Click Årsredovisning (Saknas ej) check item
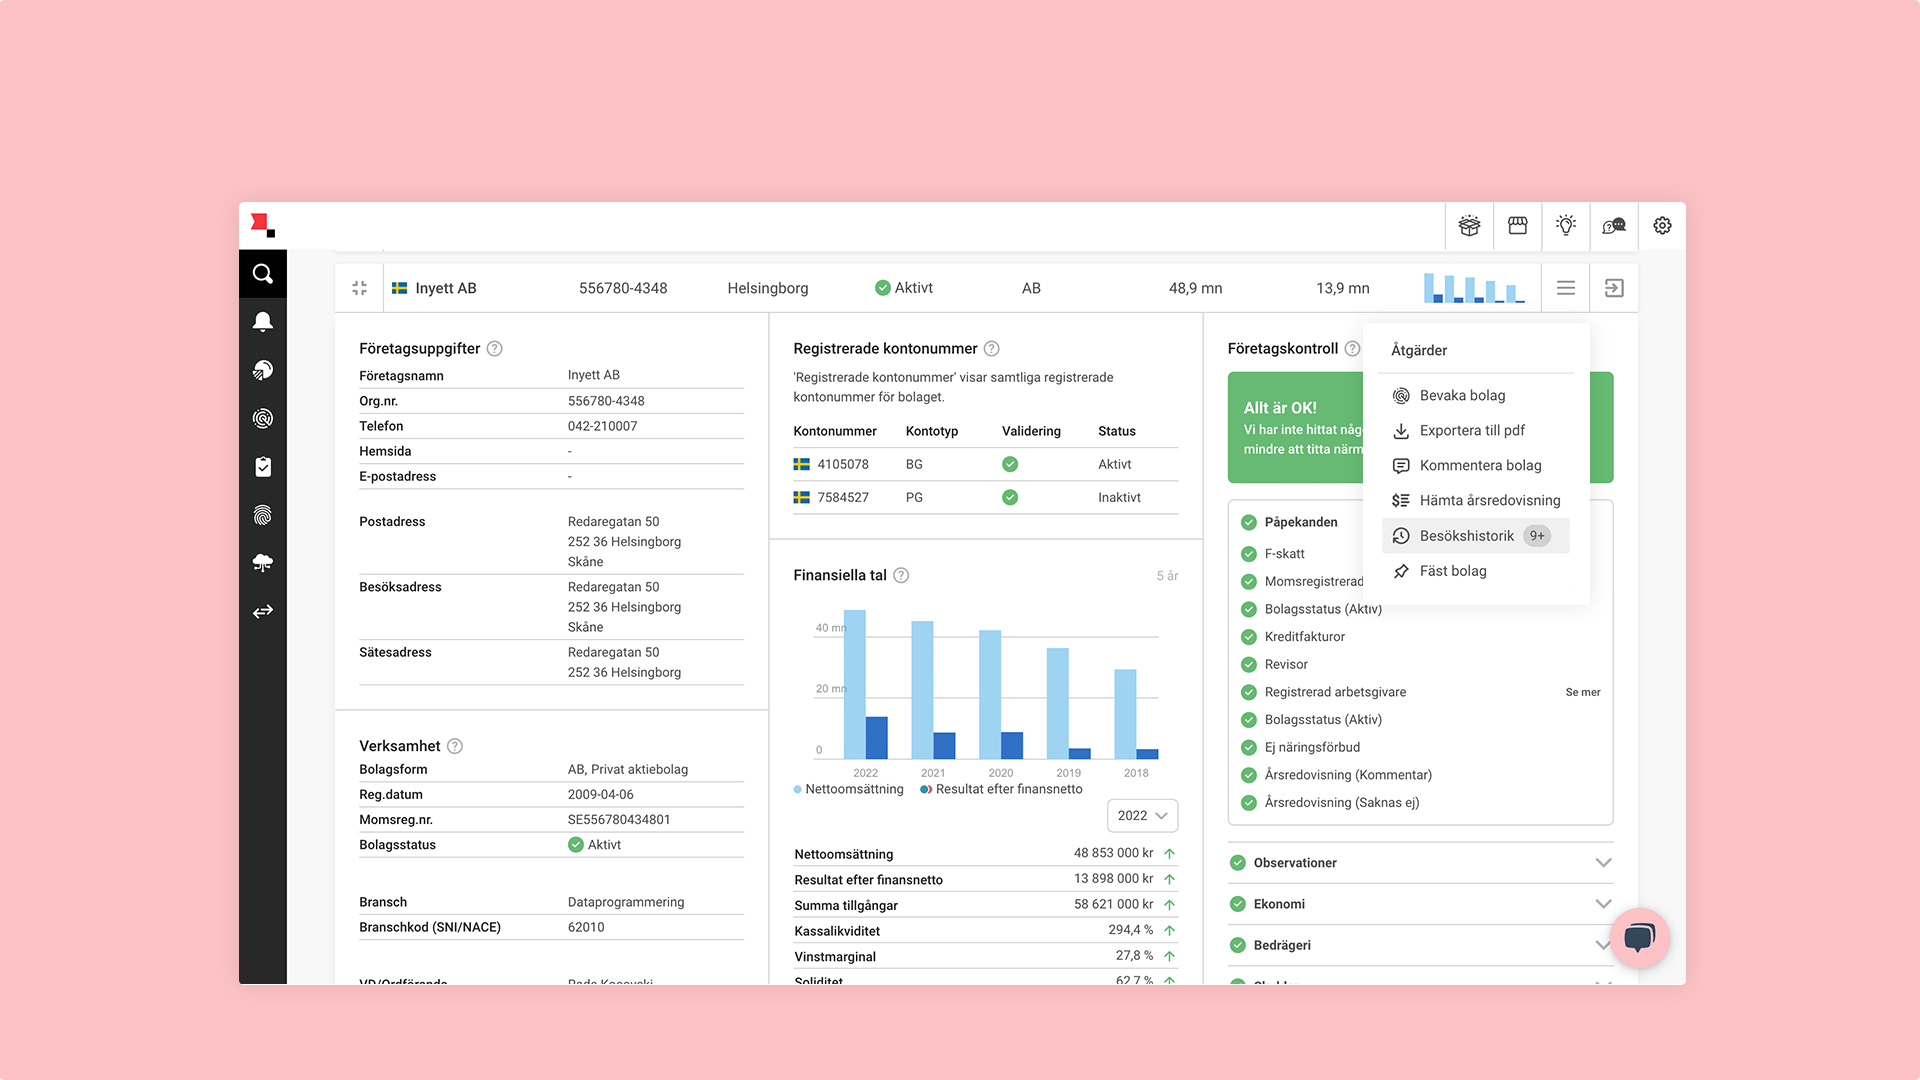Viewport: 1920px width, 1080px height. (1342, 803)
